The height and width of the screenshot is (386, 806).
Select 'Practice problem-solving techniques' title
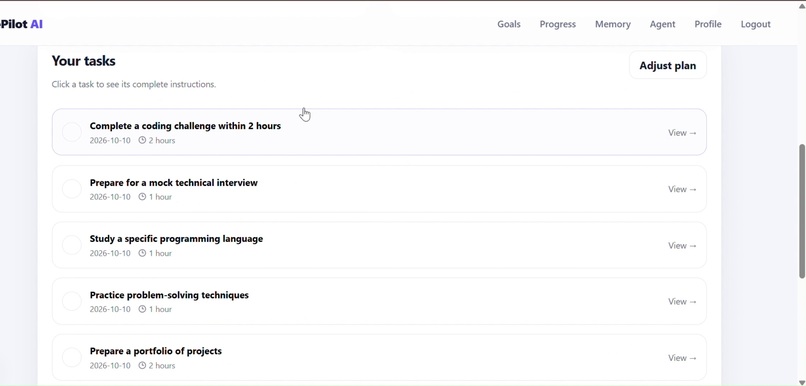coord(169,295)
